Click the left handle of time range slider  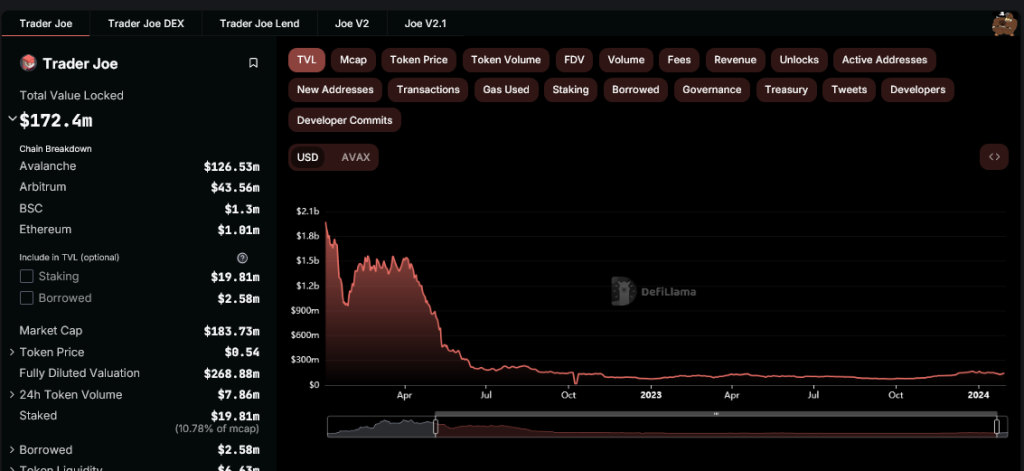[435, 427]
